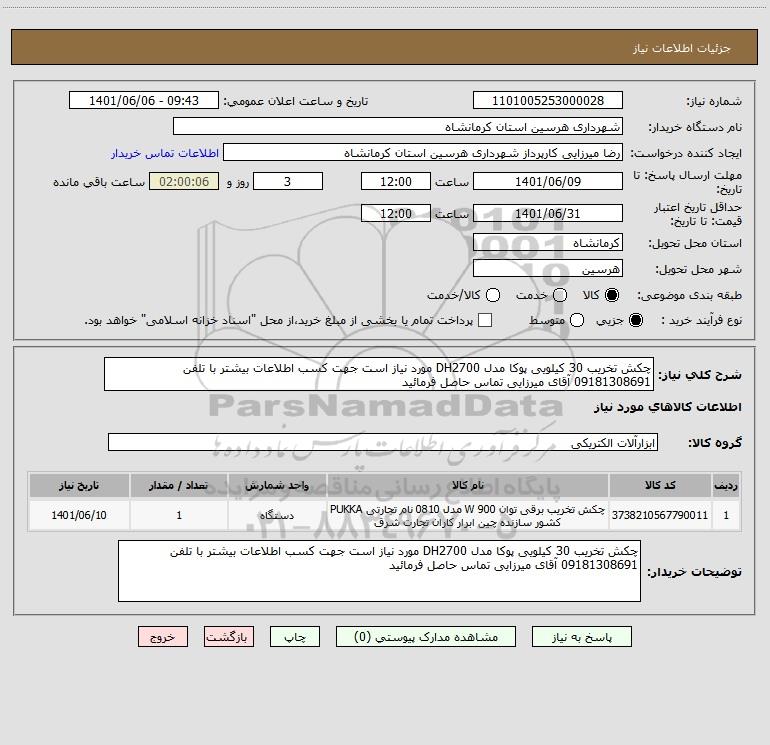
Task: Select the جزیی purchase type radio
Action: [636, 320]
